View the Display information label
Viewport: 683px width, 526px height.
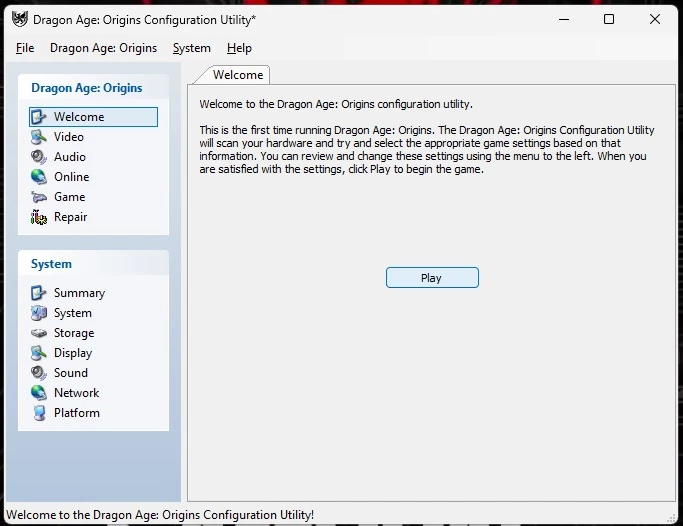pyautogui.click(x=73, y=353)
